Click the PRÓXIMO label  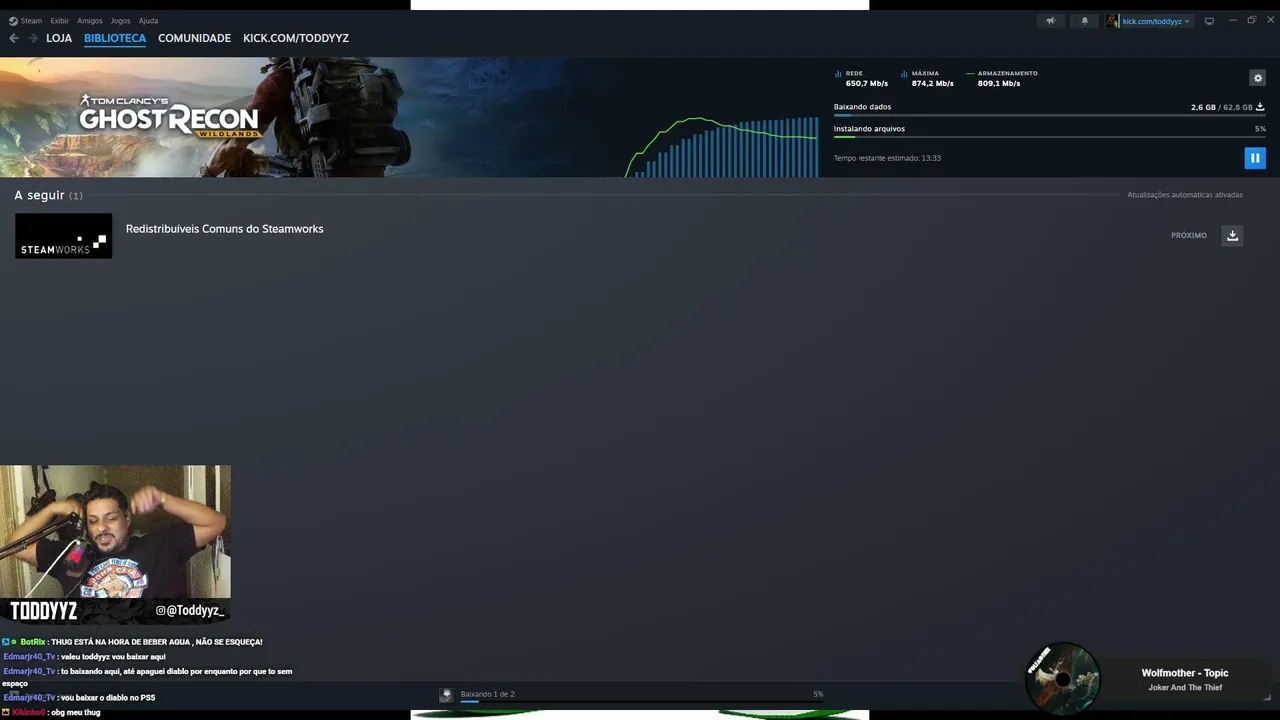(1189, 236)
